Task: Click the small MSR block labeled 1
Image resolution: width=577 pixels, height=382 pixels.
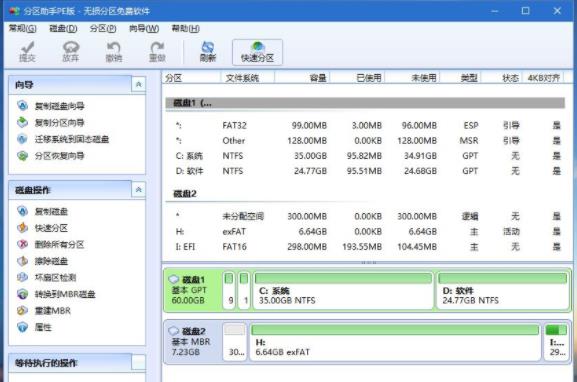Action: (x=244, y=290)
